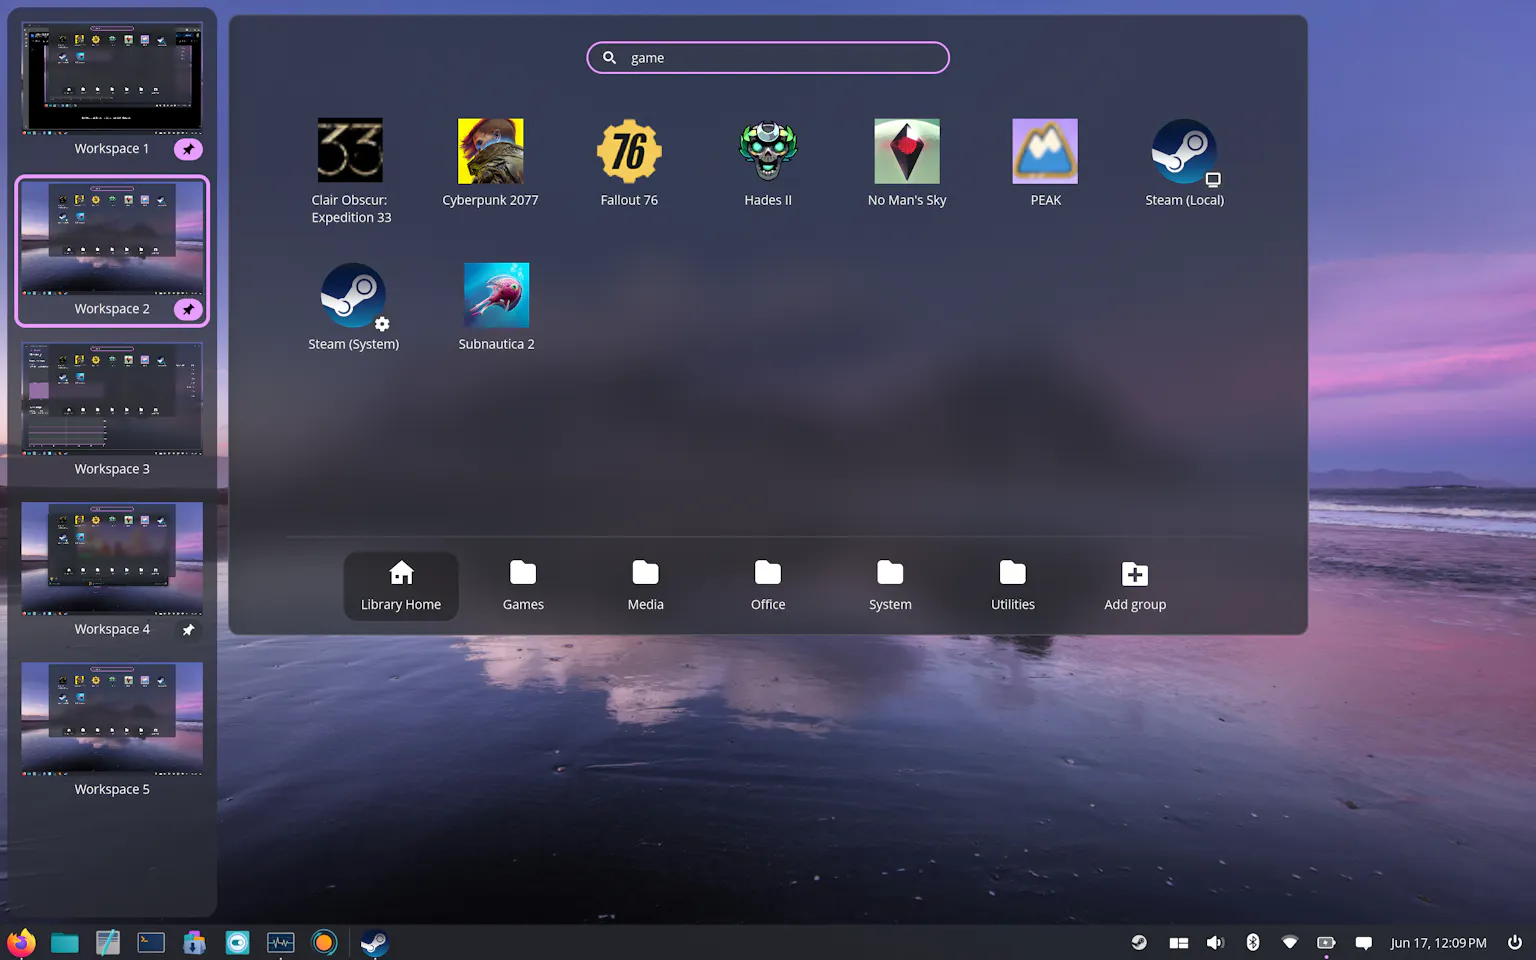Launch Fallout 76
The width and height of the screenshot is (1536, 960).
coord(629,163)
